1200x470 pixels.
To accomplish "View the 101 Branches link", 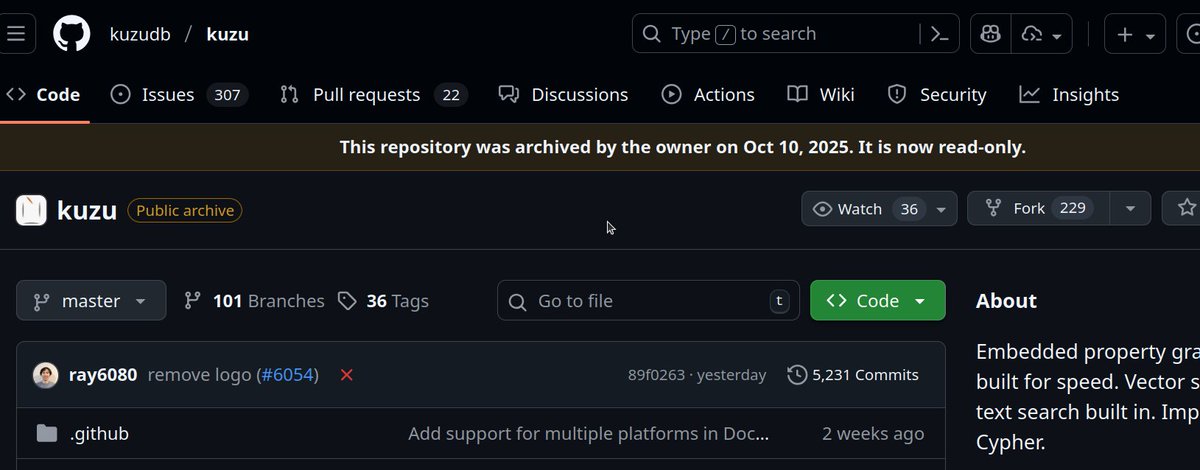I will [x=254, y=301].
